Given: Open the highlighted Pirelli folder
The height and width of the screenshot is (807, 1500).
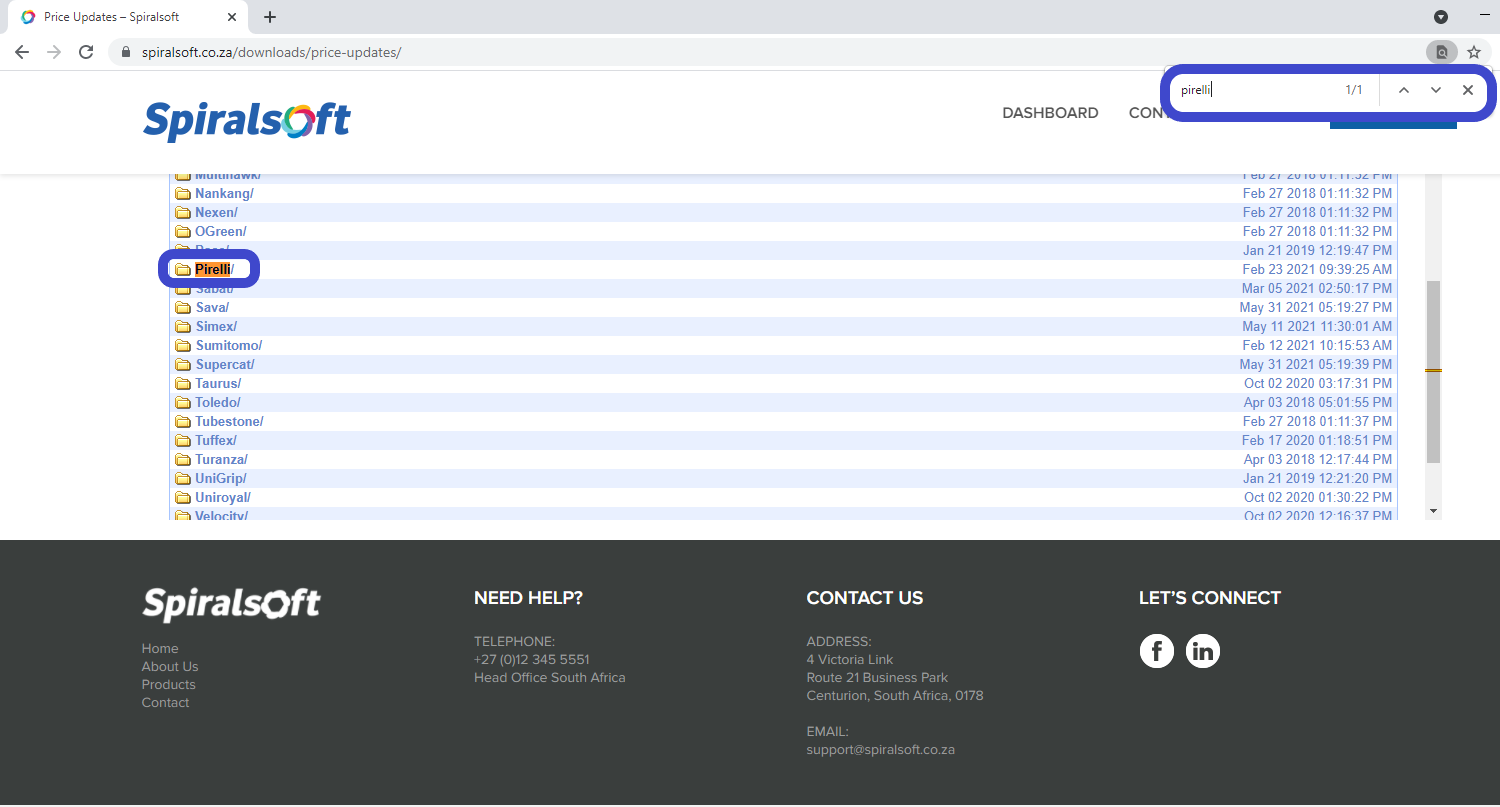Looking at the screenshot, I should pyautogui.click(x=214, y=269).
